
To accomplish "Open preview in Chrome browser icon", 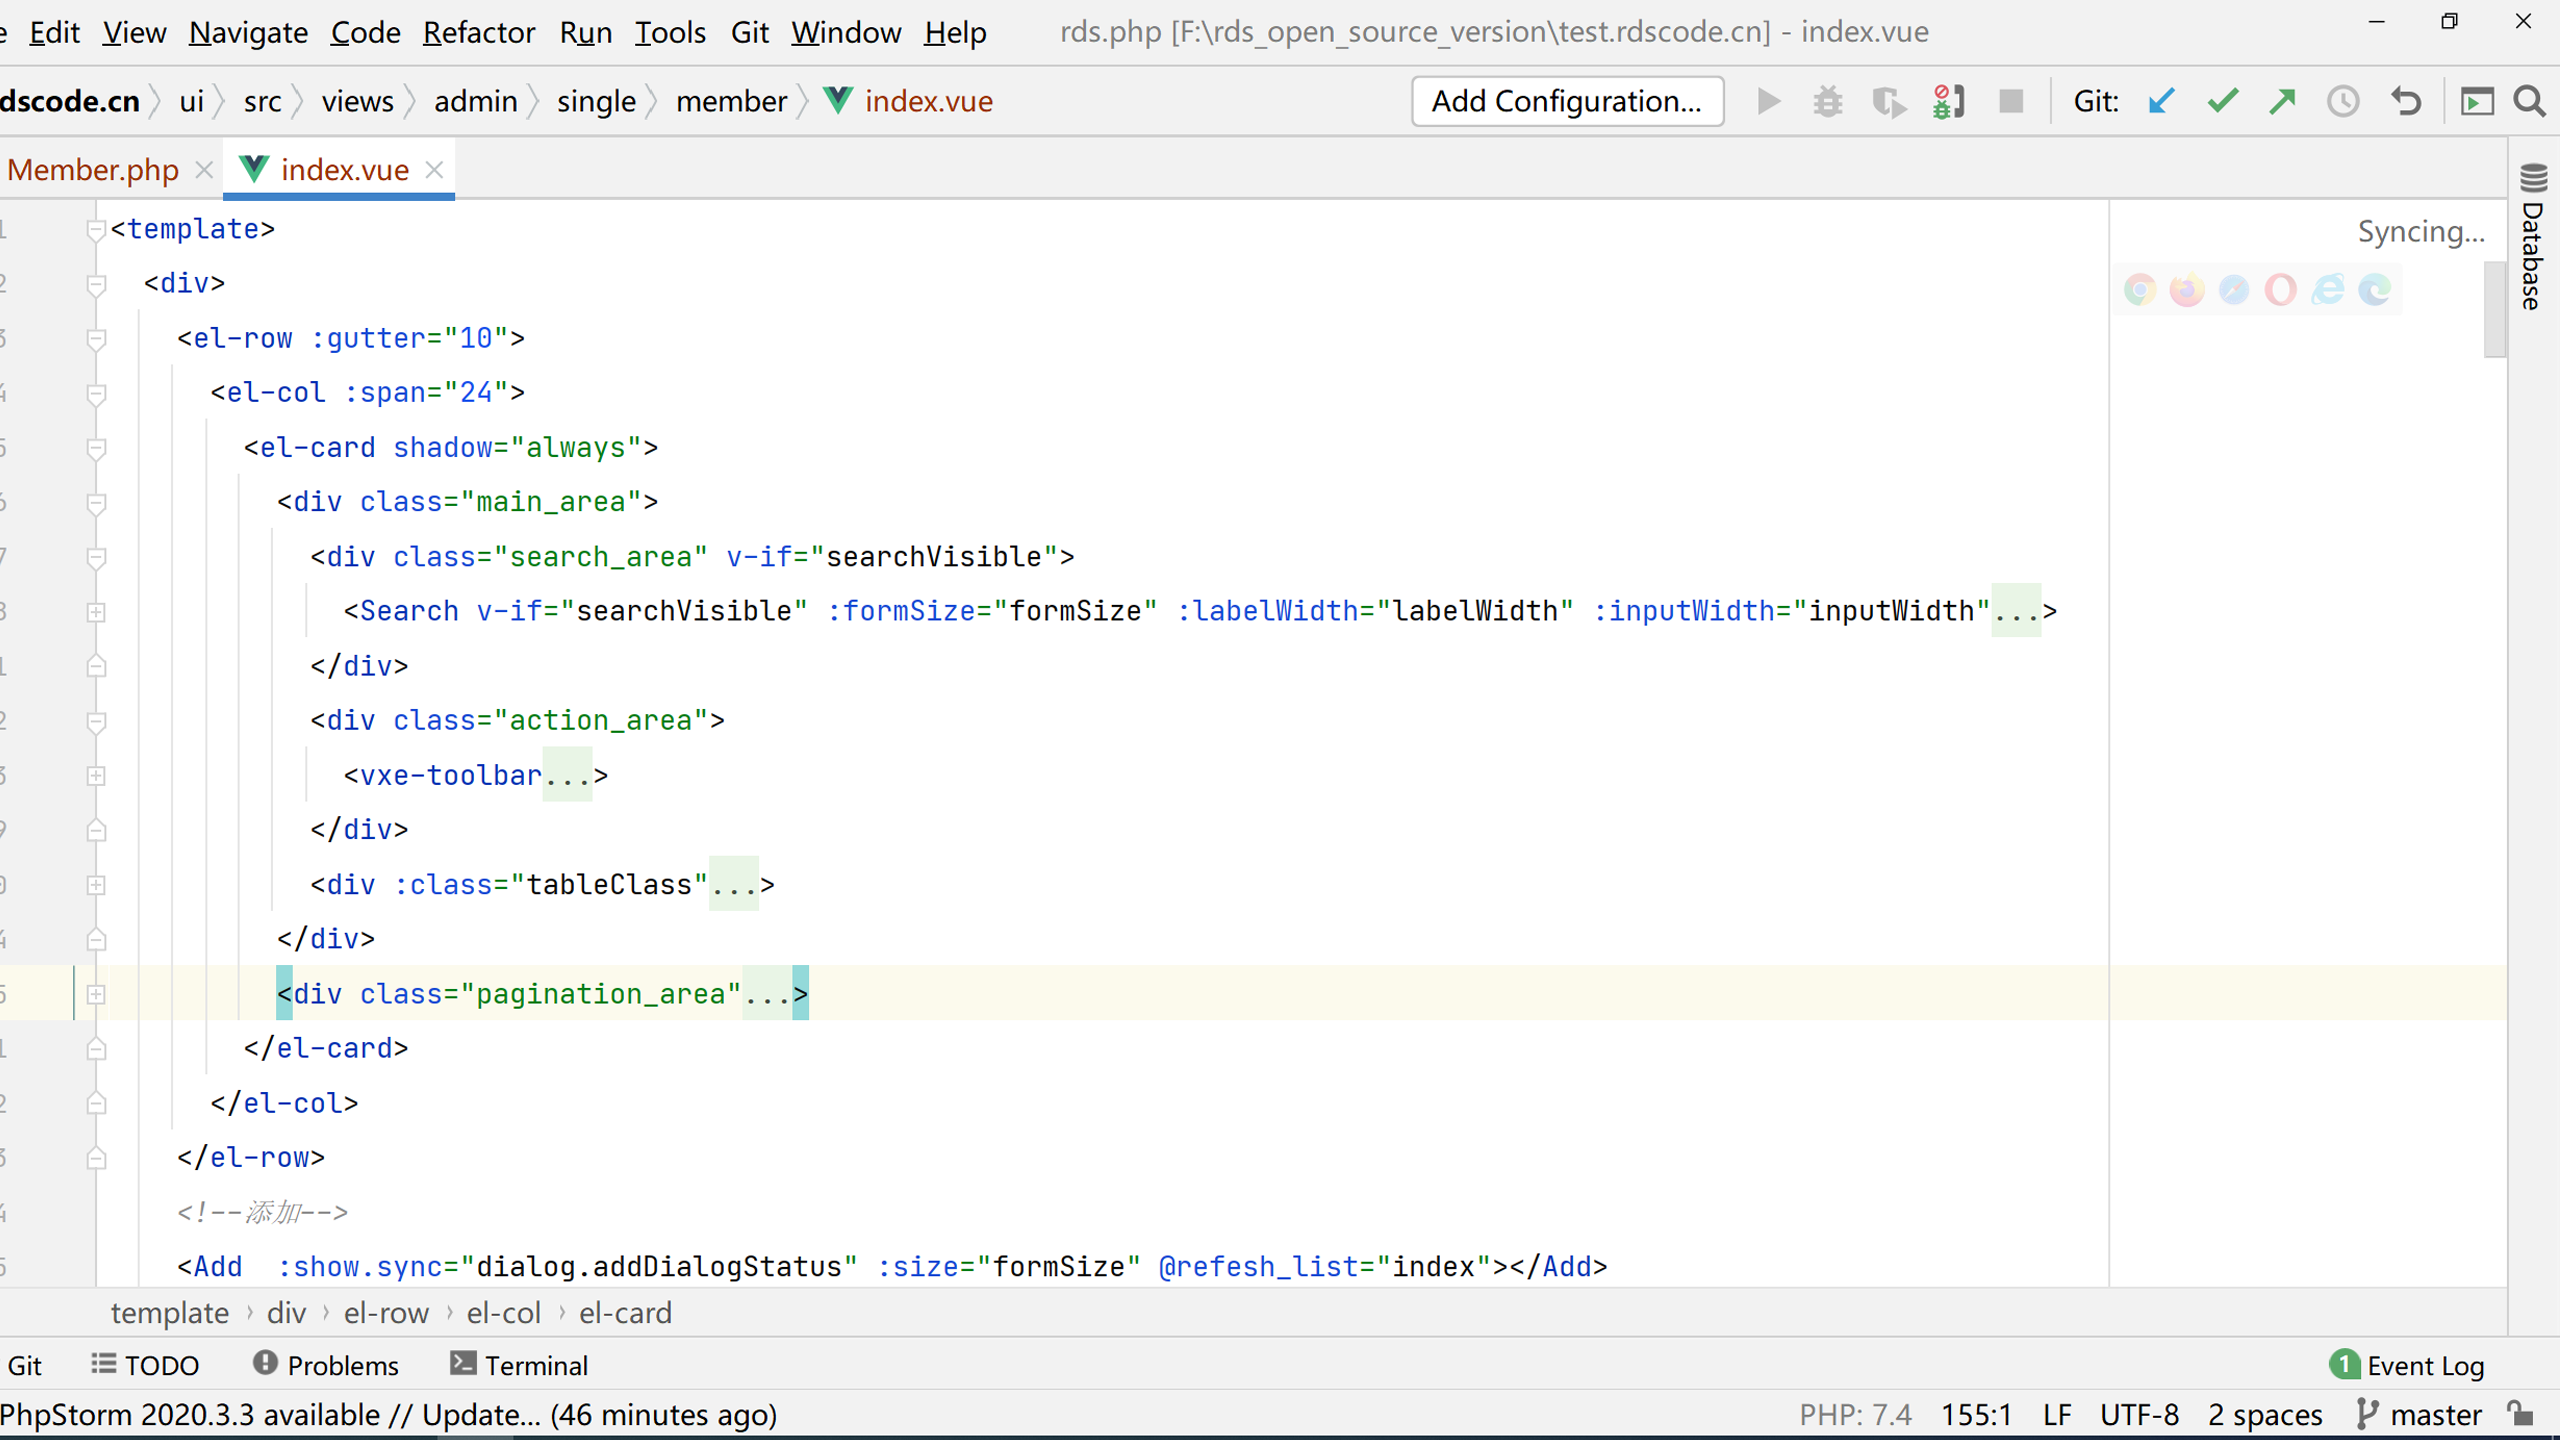I will [x=2140, y=290].
